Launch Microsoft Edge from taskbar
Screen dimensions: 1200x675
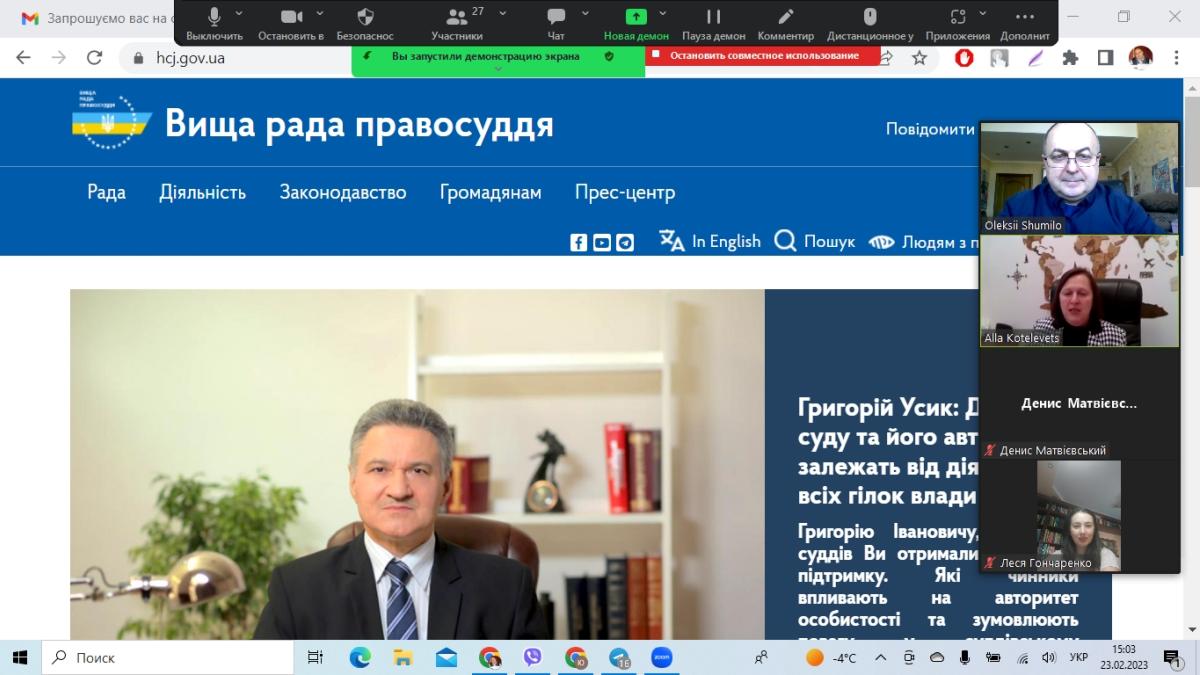tap(360, 657)
